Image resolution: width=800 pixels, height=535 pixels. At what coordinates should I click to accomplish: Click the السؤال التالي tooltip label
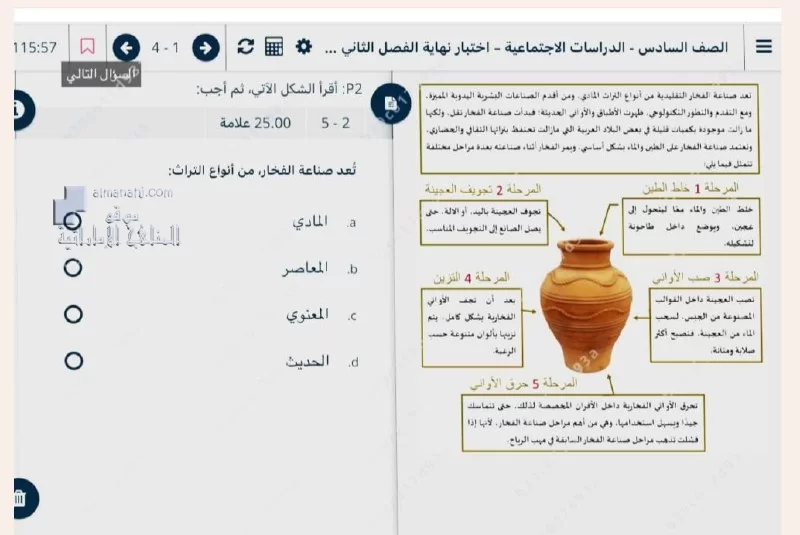[x=101, y=74]
